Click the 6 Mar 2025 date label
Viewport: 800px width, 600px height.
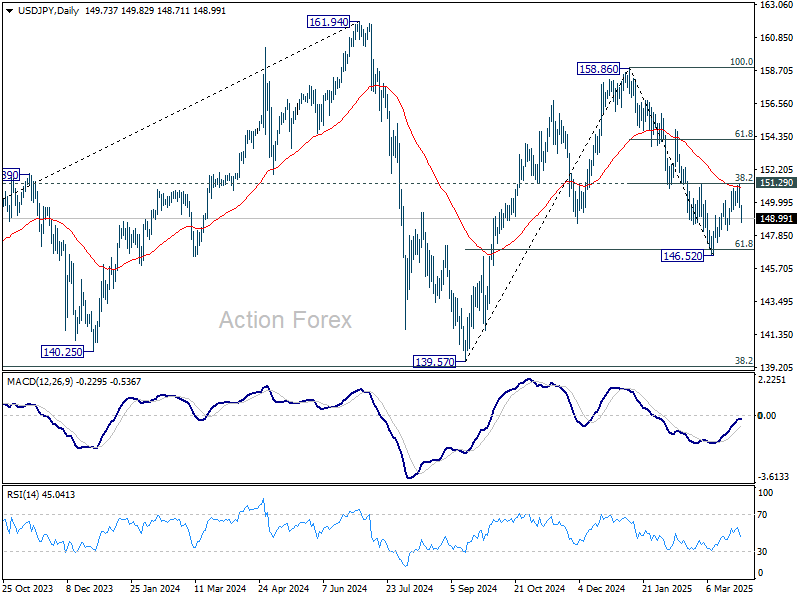730,588
